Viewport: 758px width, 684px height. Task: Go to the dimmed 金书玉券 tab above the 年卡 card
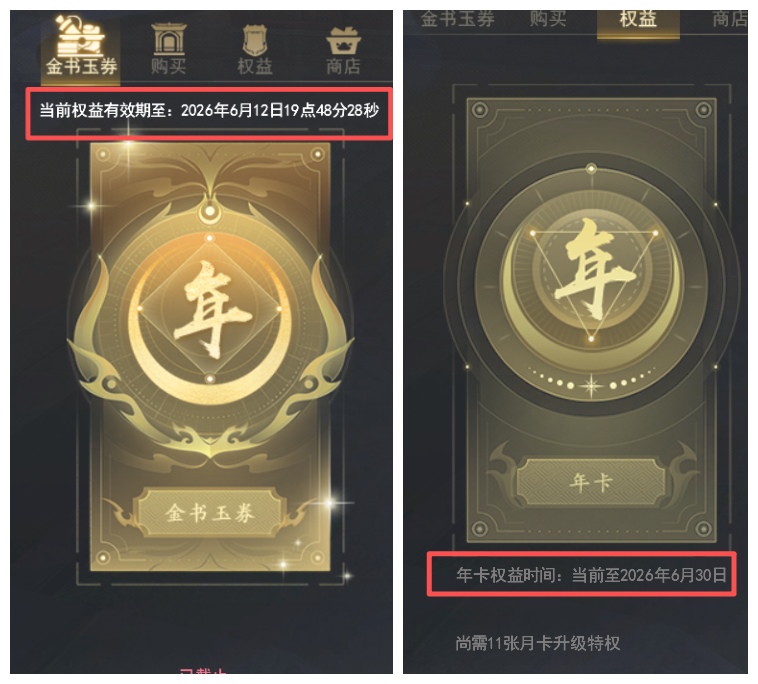[457, 19]
